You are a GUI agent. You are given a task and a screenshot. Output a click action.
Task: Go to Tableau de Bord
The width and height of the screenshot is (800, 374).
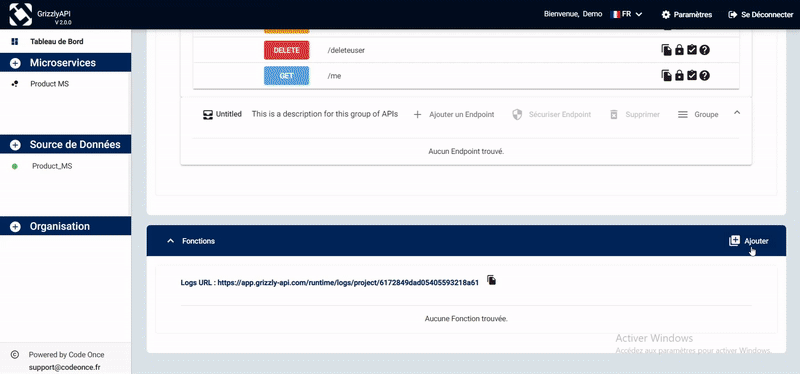tap(56, 41)
